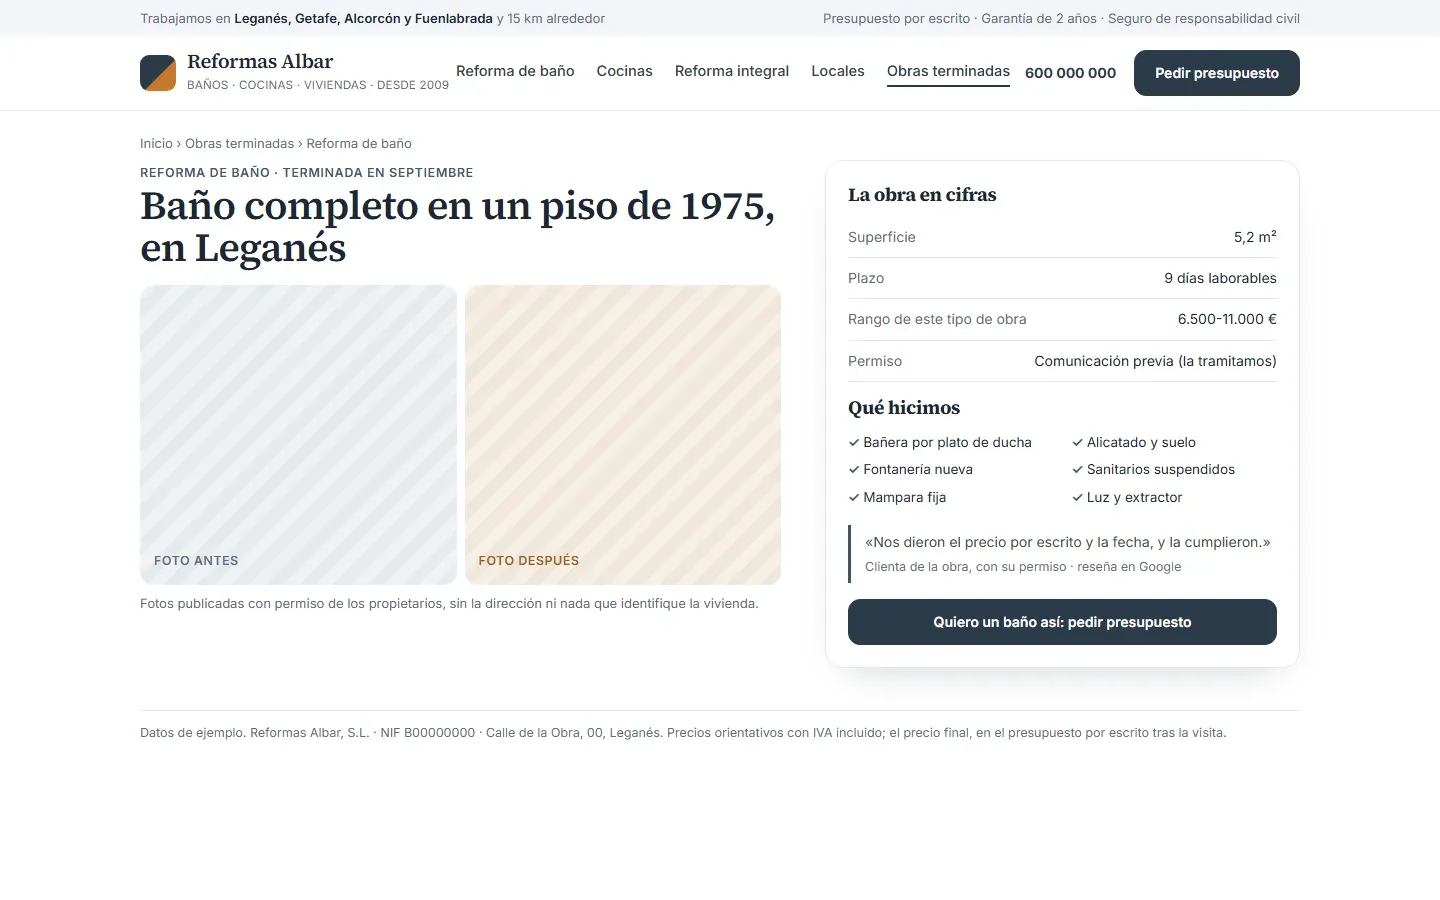Click the checkmark beside Luz y extractor
Viewport: 1440px width, 900px height.
pyautogui.click(x=1077, y=497)
